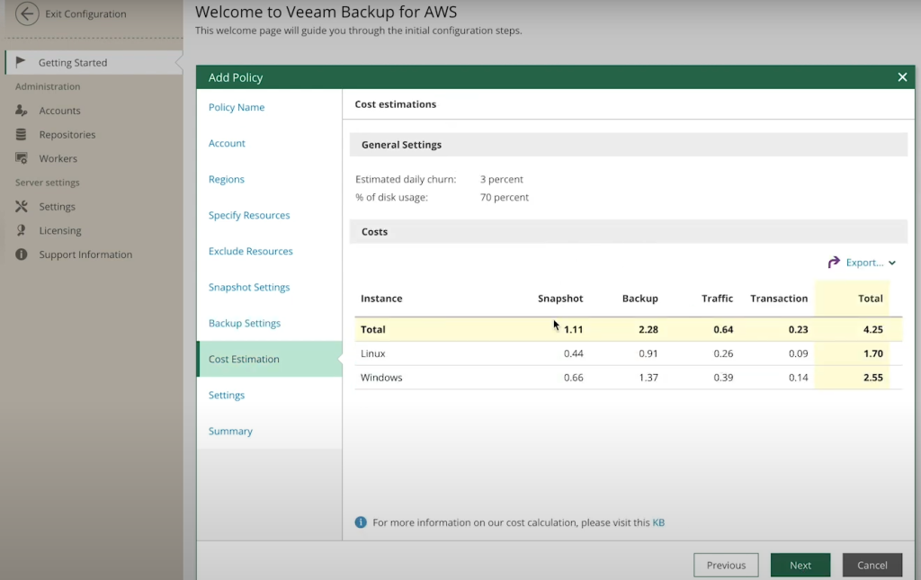The width and height of the screenshot is (921, 580).
Task: Click the Export arrow icon
Action: [833, 262]
